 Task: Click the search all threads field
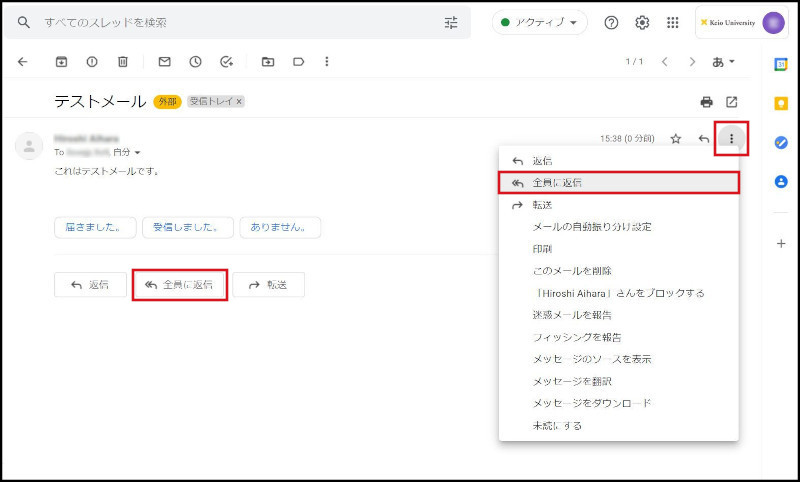[230, 22]
